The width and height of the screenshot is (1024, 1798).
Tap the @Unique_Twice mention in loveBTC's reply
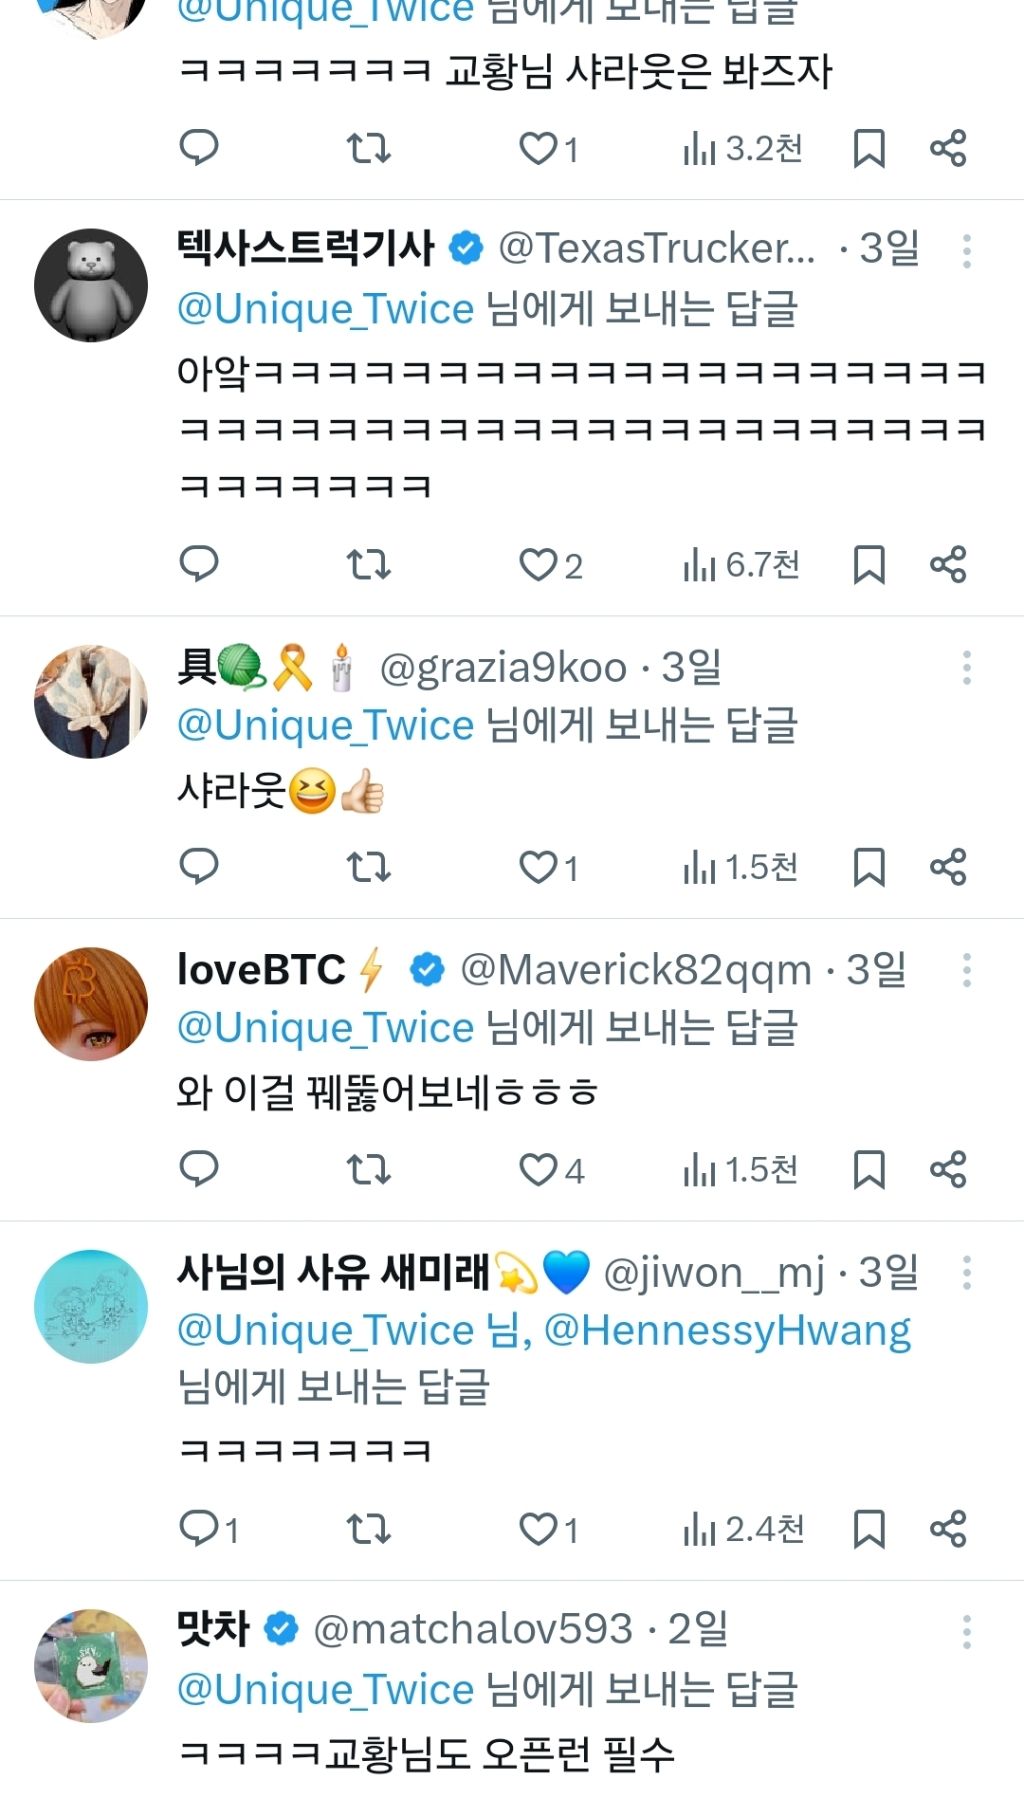[x=325, y=1028]
